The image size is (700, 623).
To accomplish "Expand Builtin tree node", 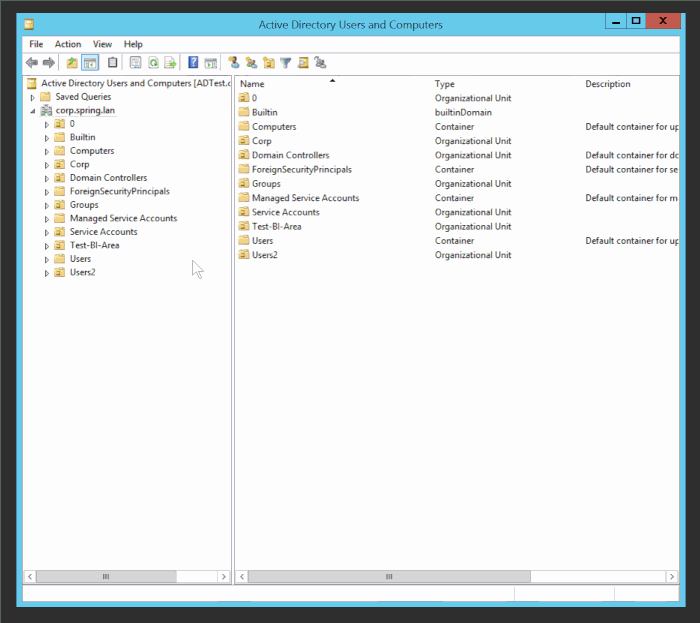I will pos(46,138).
